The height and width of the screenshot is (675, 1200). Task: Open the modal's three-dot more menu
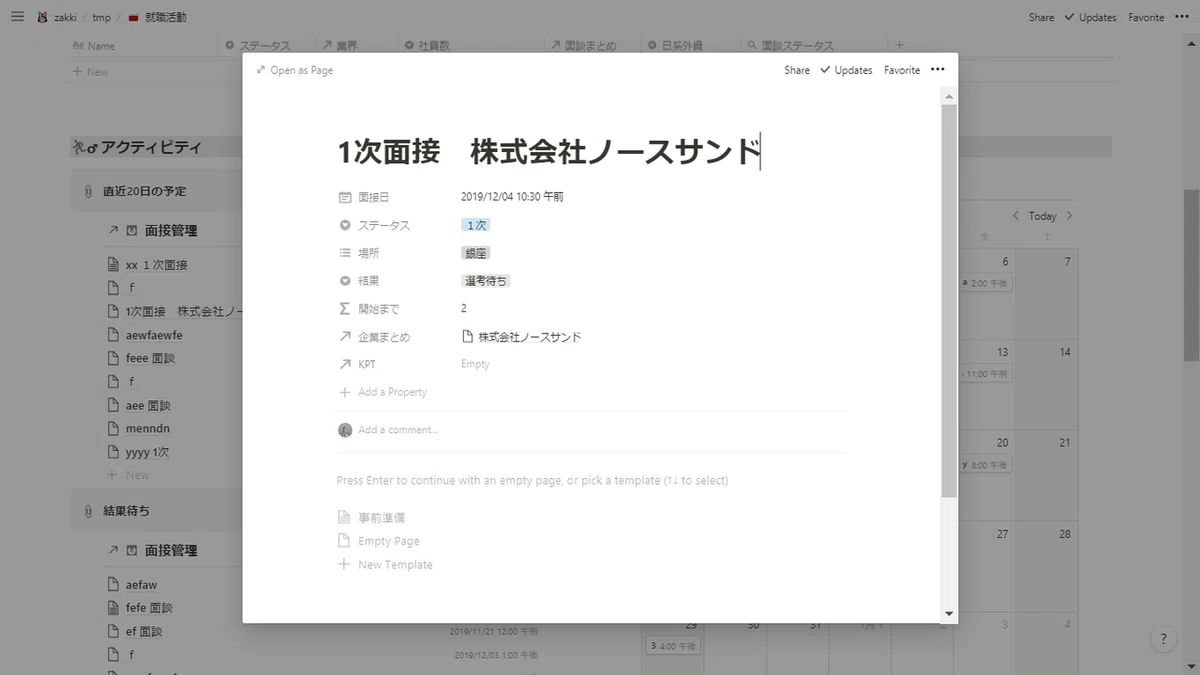[937, 70]
